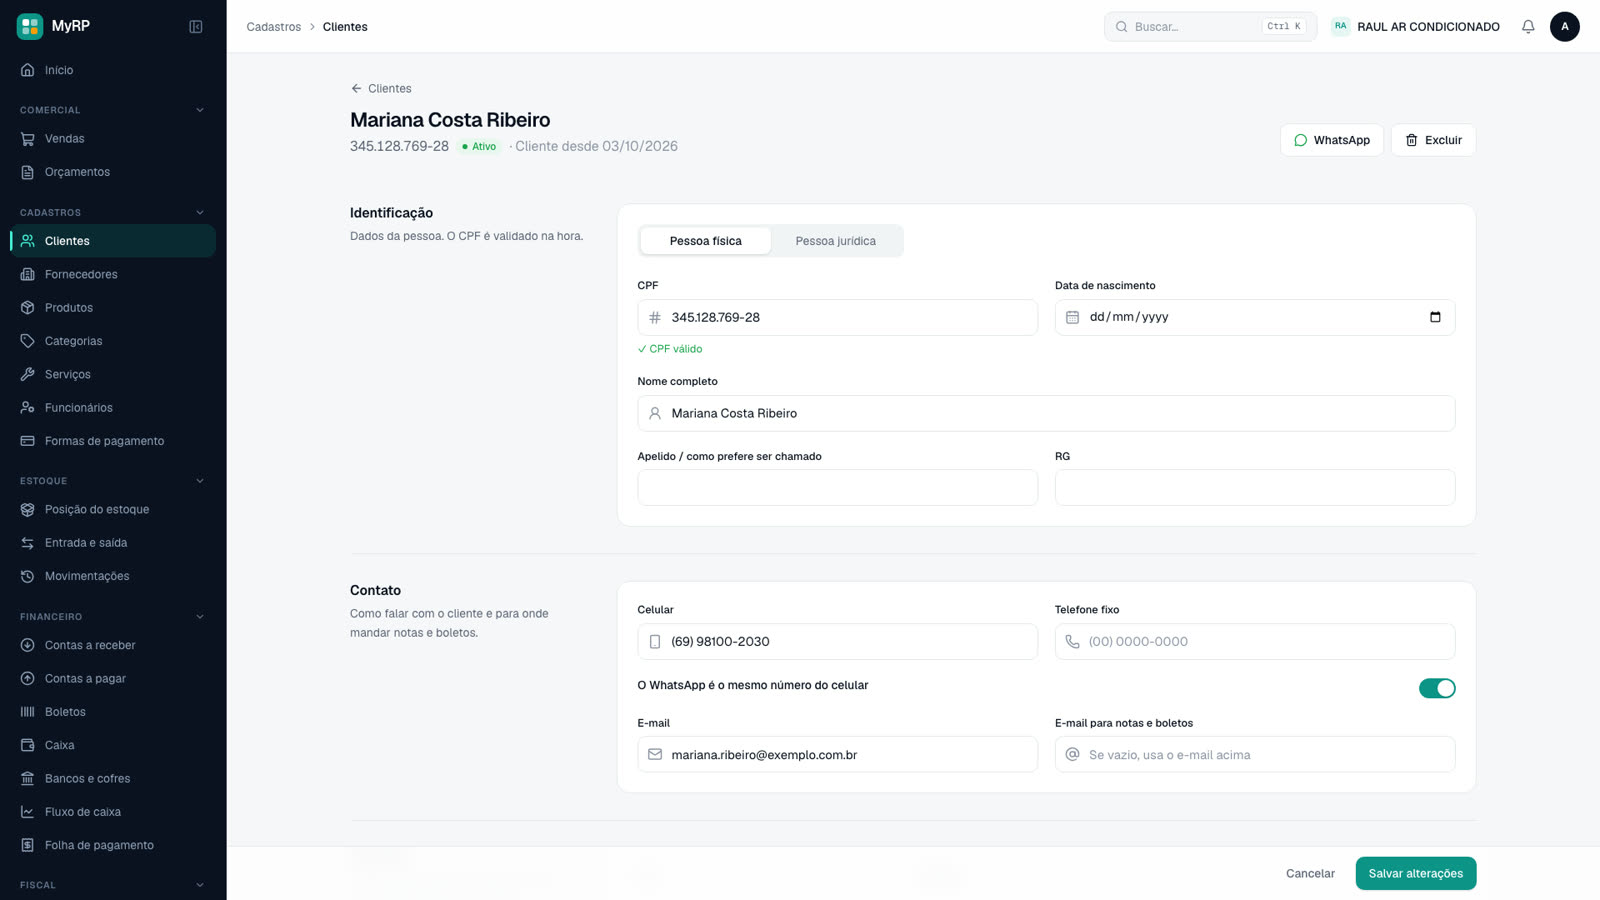Open Produtos in sidebar
1600x900 pixels.
pos(113,308)
